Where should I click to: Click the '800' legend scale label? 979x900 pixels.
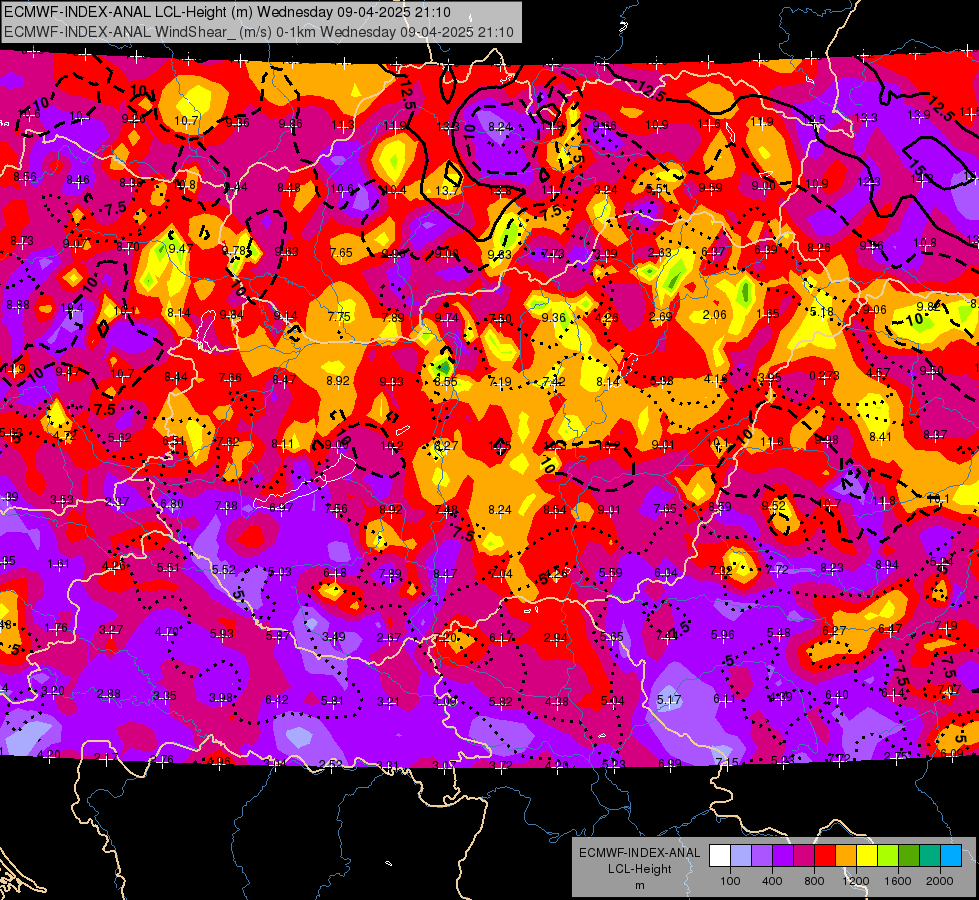[x=814, y=881]
